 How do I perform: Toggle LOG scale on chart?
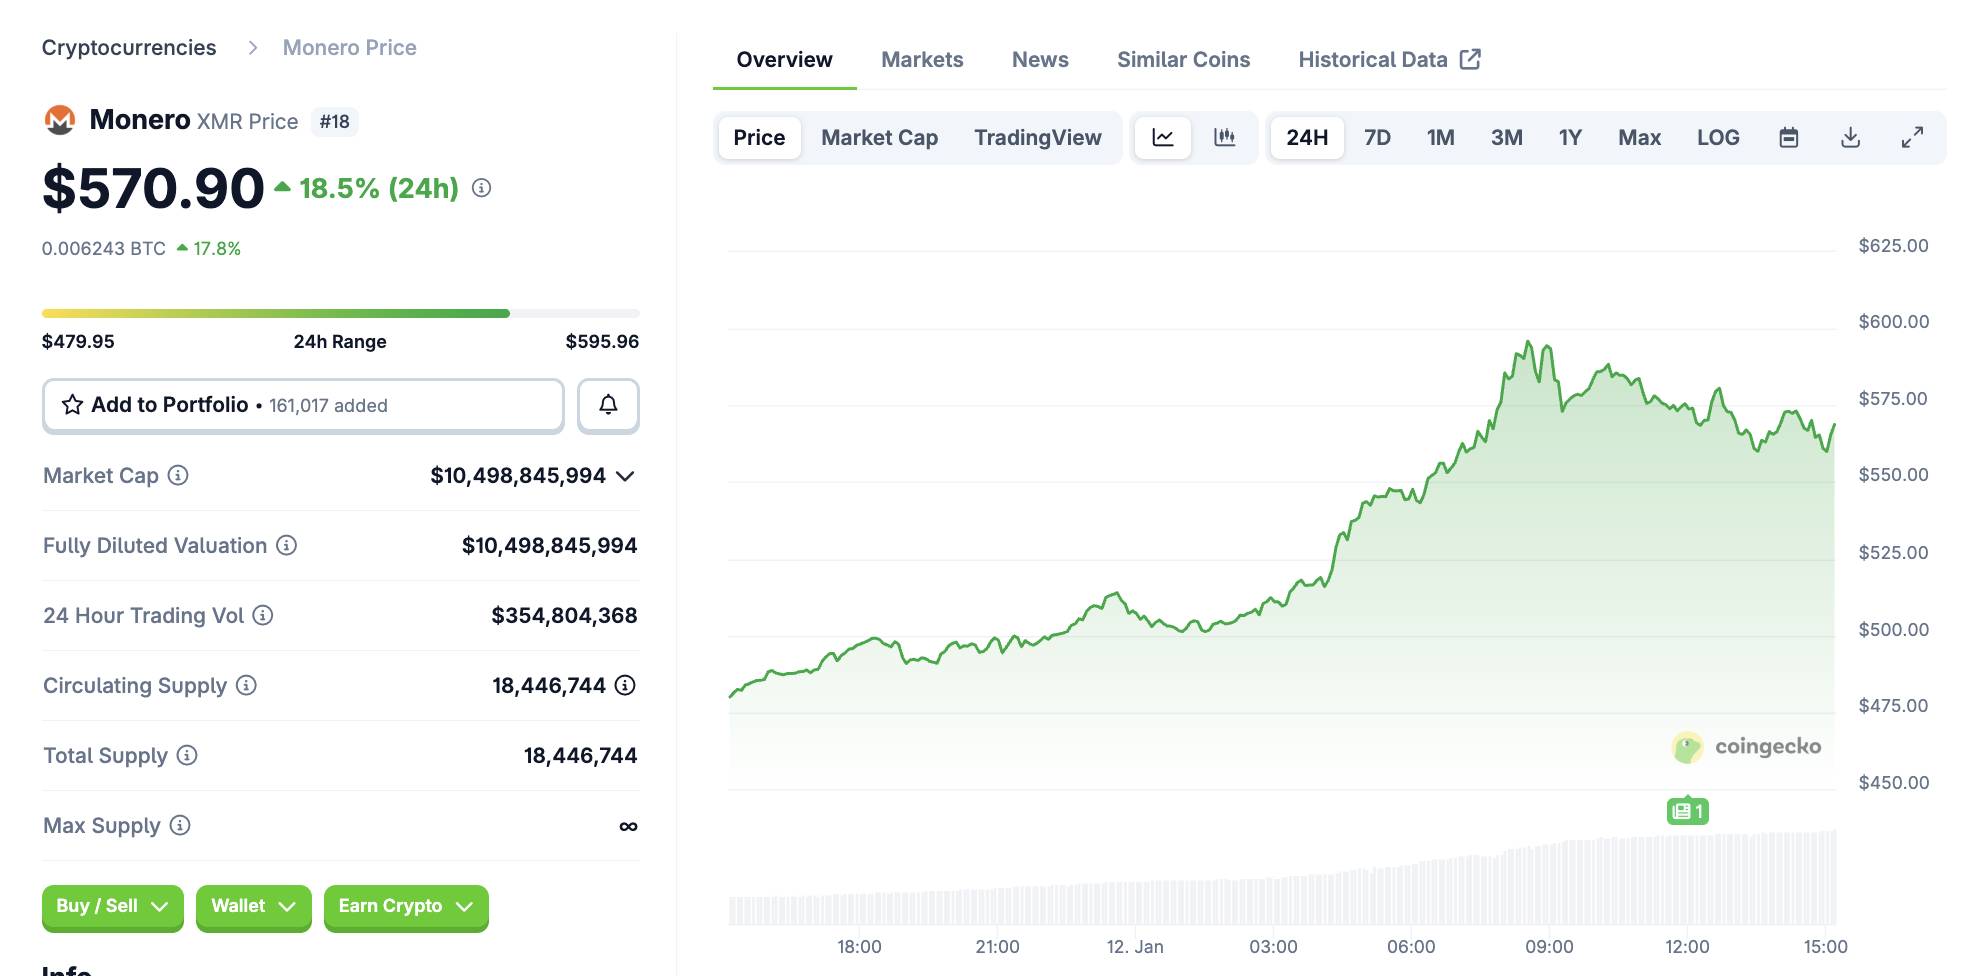point(1717,138)
